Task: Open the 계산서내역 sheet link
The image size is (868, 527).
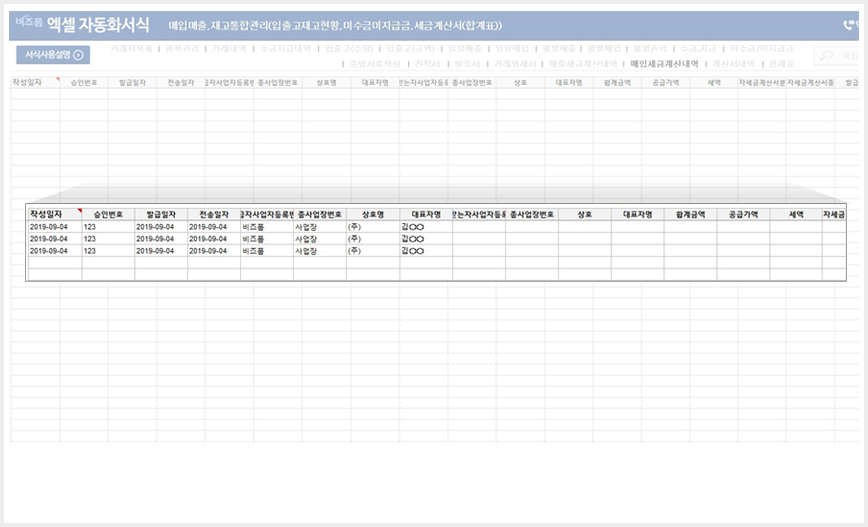Action: [x=733, y=64]
